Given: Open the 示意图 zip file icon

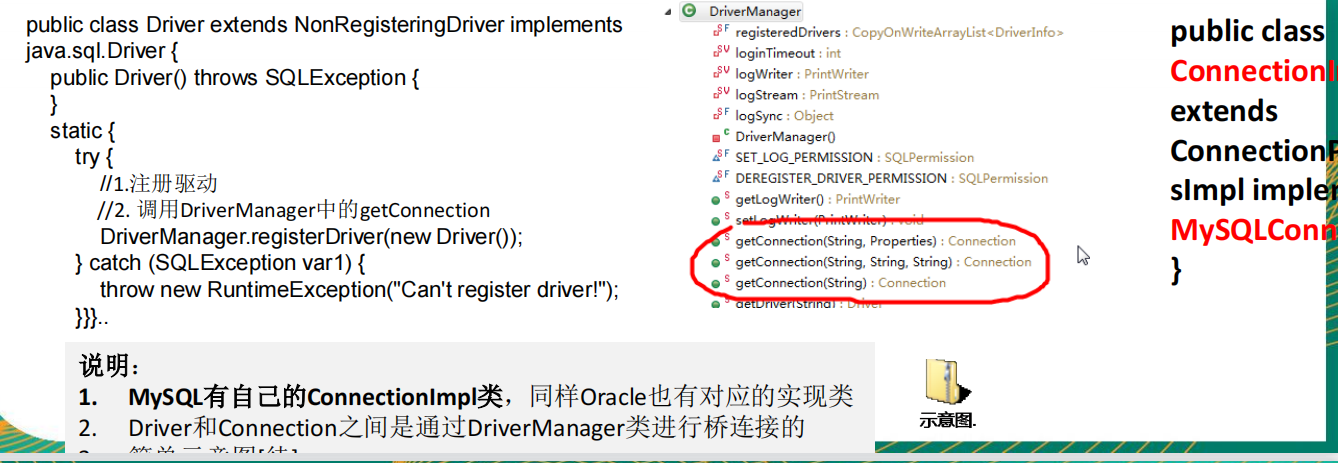Looking at the screenshot, I should (945, 381).
